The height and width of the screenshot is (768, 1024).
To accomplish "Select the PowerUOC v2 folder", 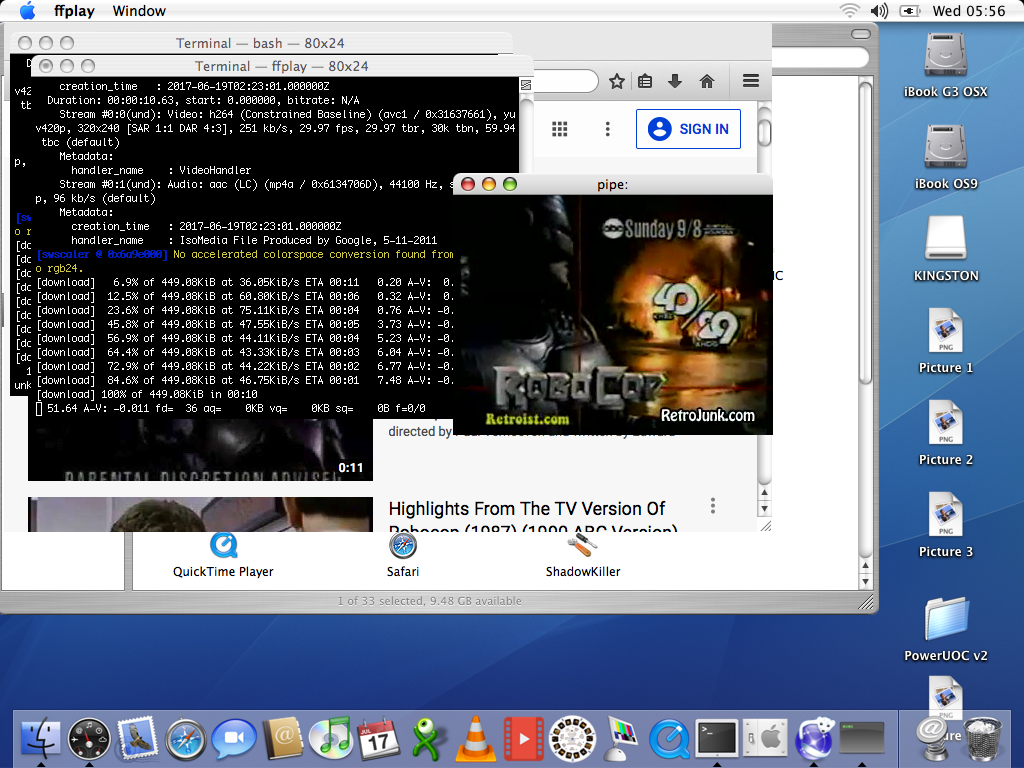I will click(945, 629).
